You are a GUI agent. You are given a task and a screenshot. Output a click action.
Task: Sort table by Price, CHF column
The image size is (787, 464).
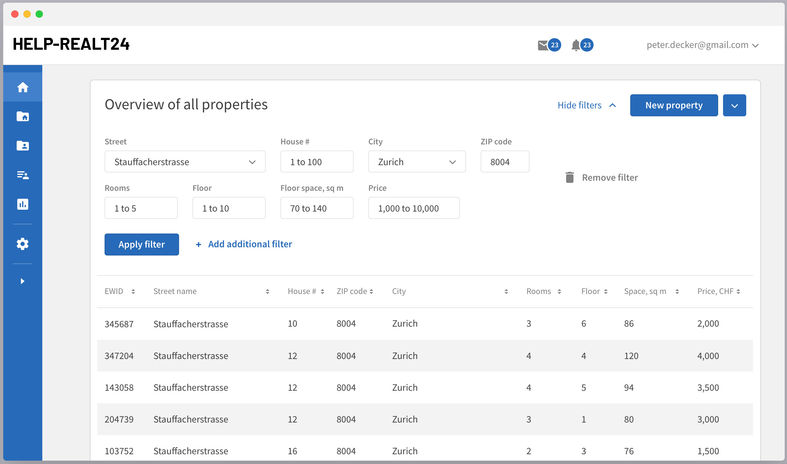coord(719,292)
